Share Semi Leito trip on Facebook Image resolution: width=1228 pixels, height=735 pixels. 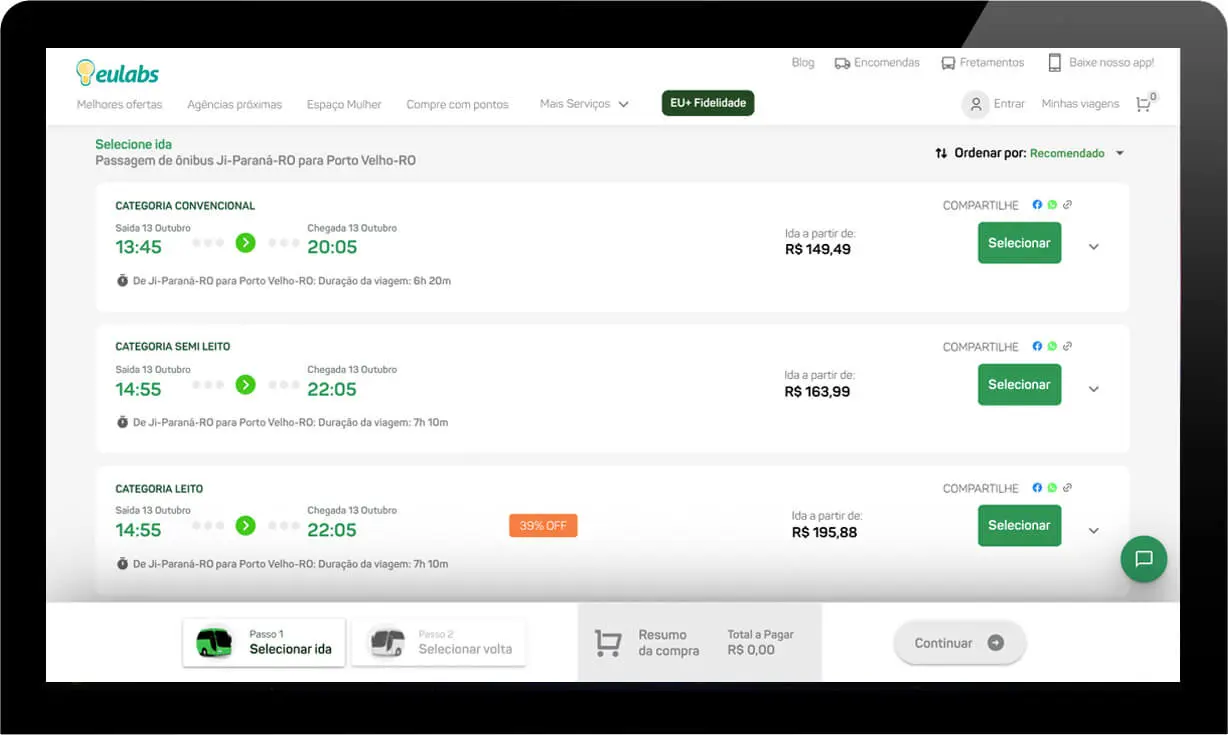click(x=1037, y=346)
